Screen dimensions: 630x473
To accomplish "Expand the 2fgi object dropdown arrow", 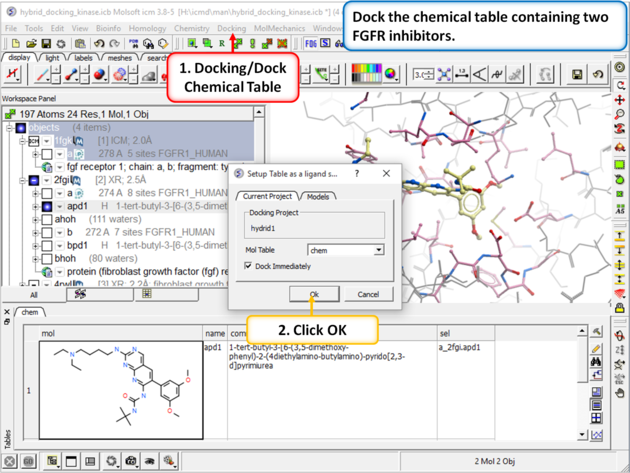I will (x=47, y=180).
